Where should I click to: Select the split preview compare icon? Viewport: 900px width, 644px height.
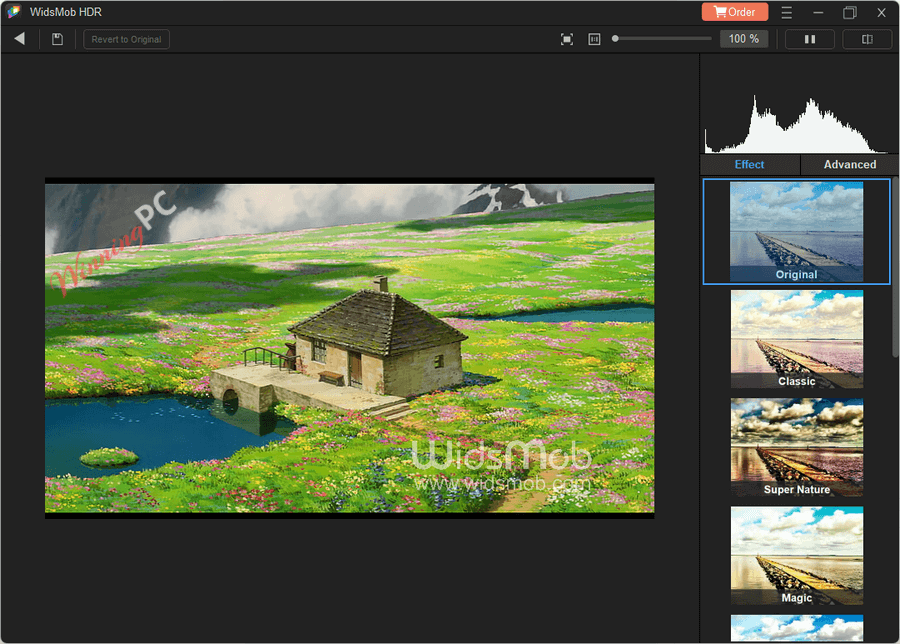809,38
